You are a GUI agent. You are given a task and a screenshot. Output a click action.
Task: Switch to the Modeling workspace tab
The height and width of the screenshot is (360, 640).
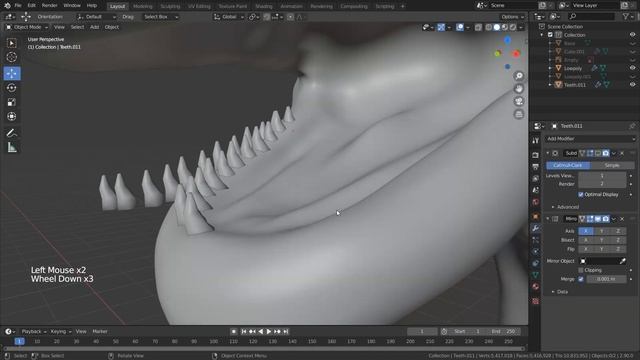(142, 6)
